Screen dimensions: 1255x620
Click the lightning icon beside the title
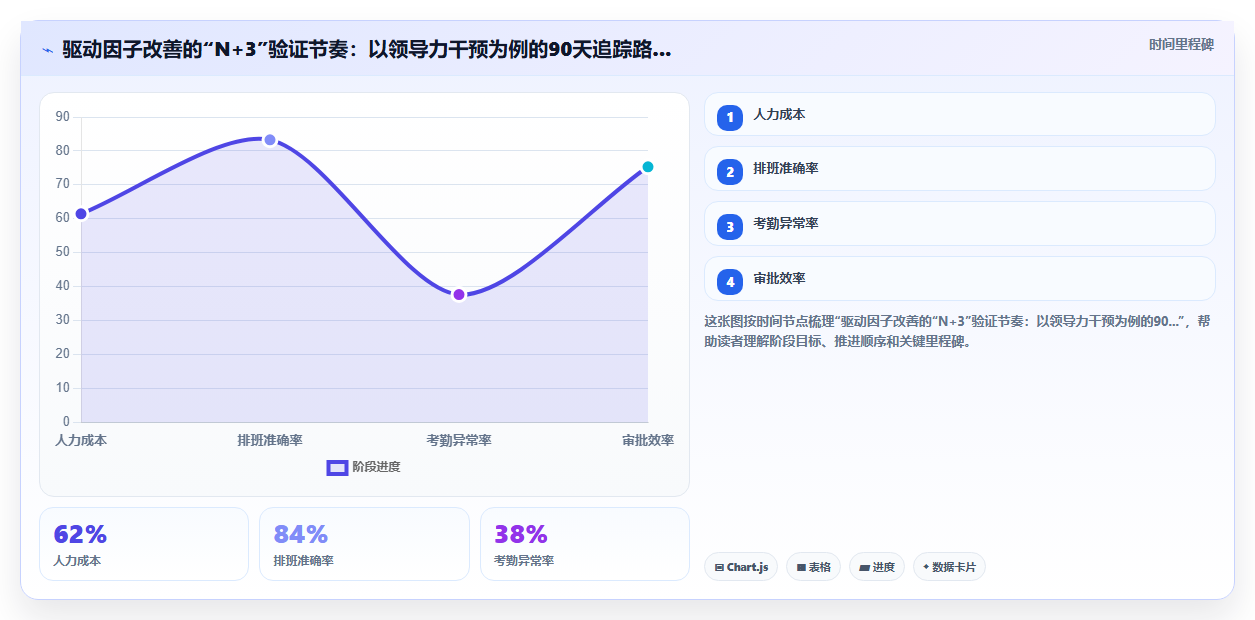pyautogui.click(x=47, y=50)
